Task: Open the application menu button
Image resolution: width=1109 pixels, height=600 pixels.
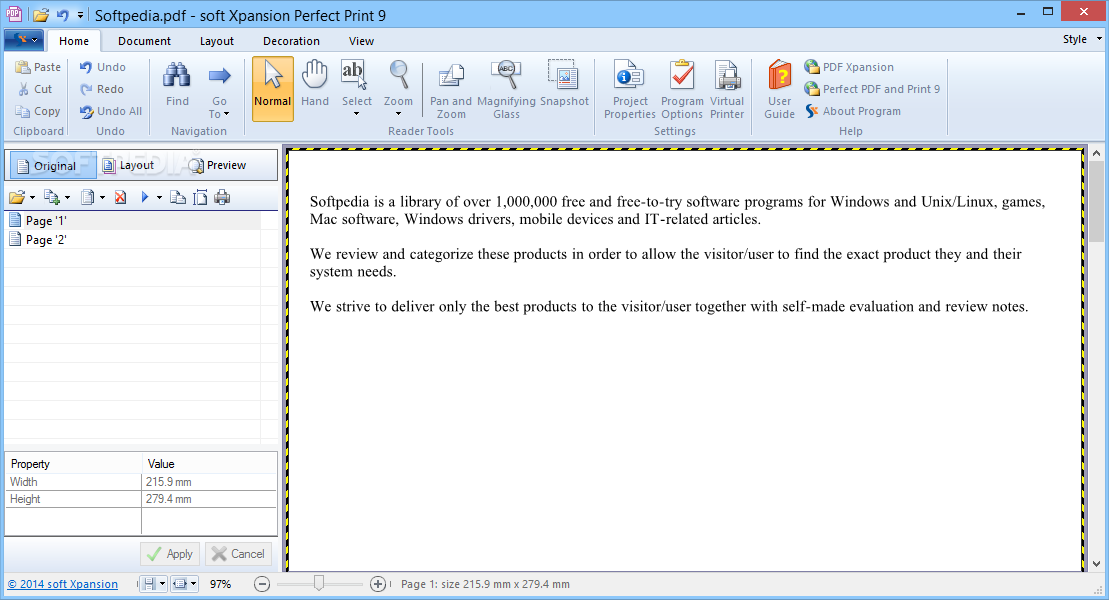Action: point(24,40)
